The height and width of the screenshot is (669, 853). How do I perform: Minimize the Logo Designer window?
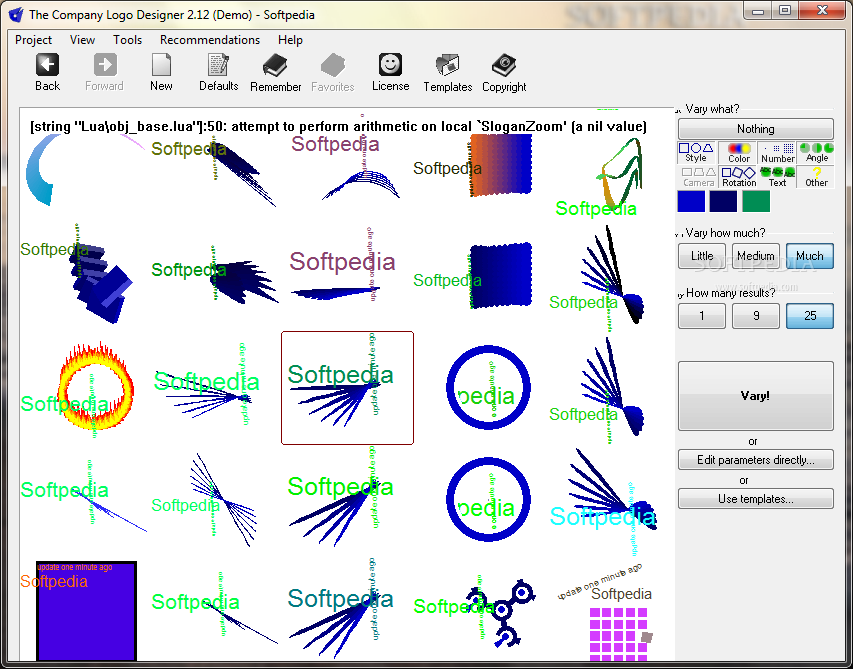[x=759, y=10]
